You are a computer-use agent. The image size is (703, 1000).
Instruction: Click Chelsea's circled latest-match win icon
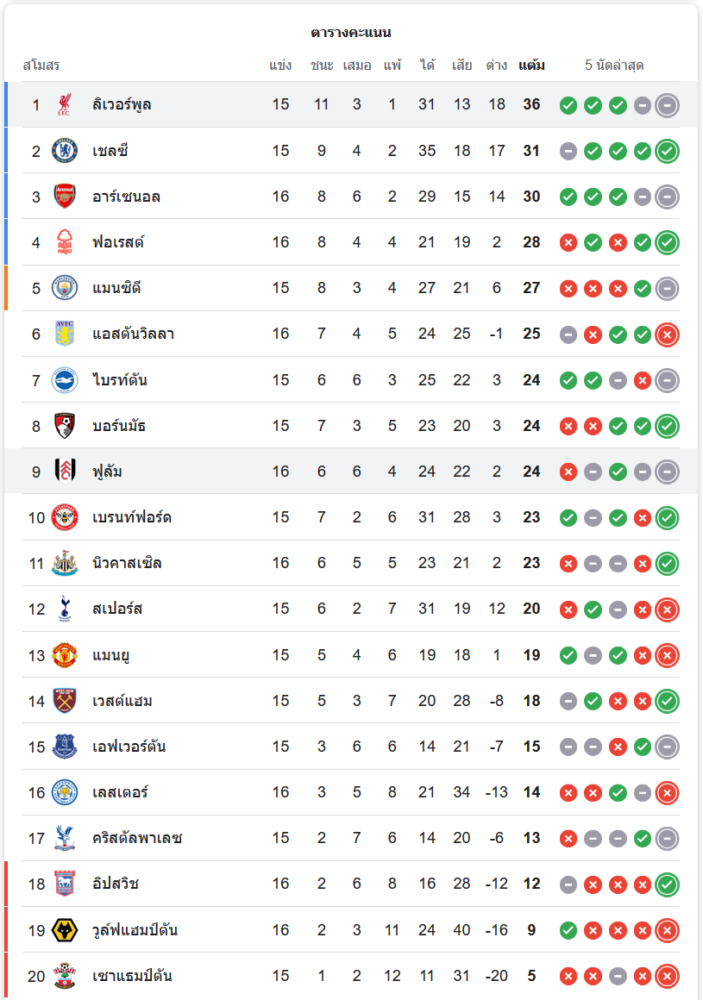tap(667, 151)
